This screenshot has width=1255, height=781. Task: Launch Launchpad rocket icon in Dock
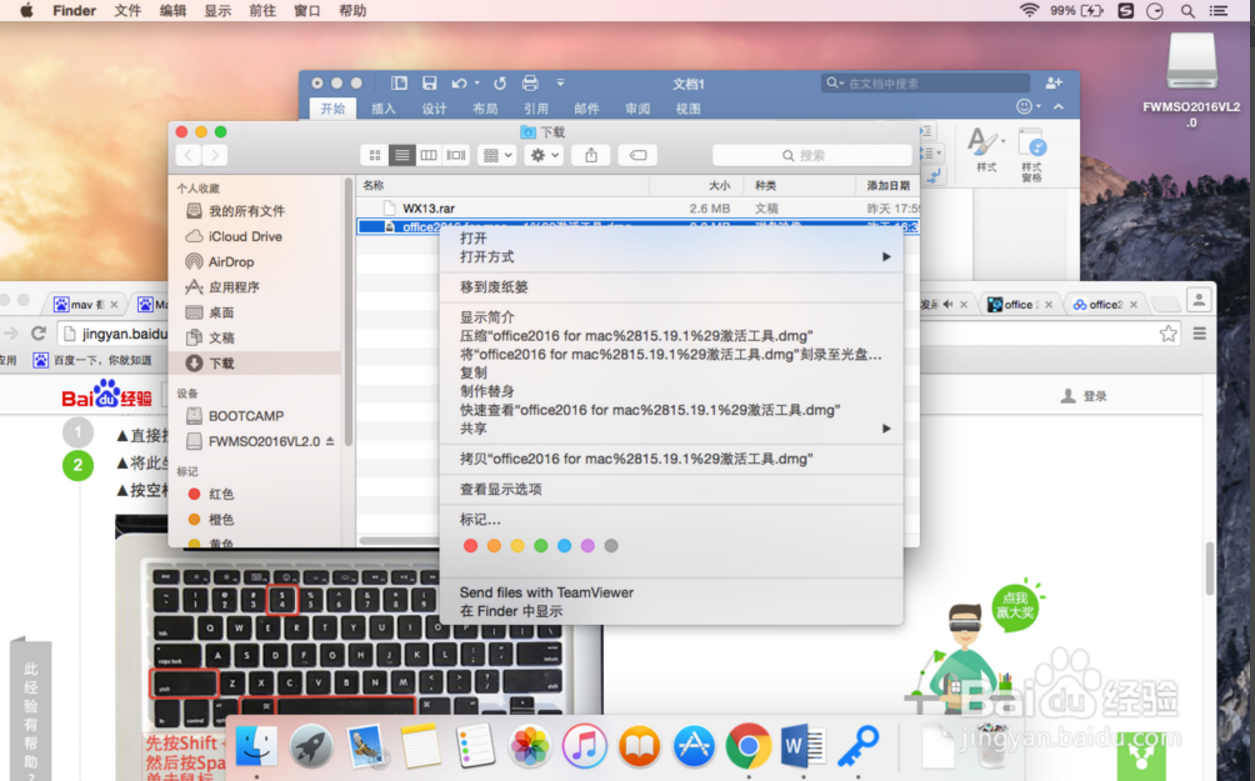311,746
